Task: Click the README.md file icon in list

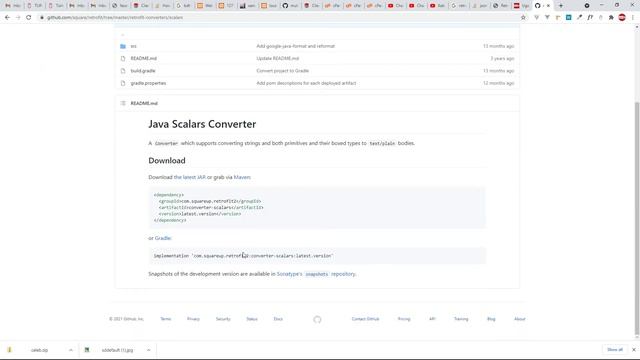Action: click(x=123, y=58)
